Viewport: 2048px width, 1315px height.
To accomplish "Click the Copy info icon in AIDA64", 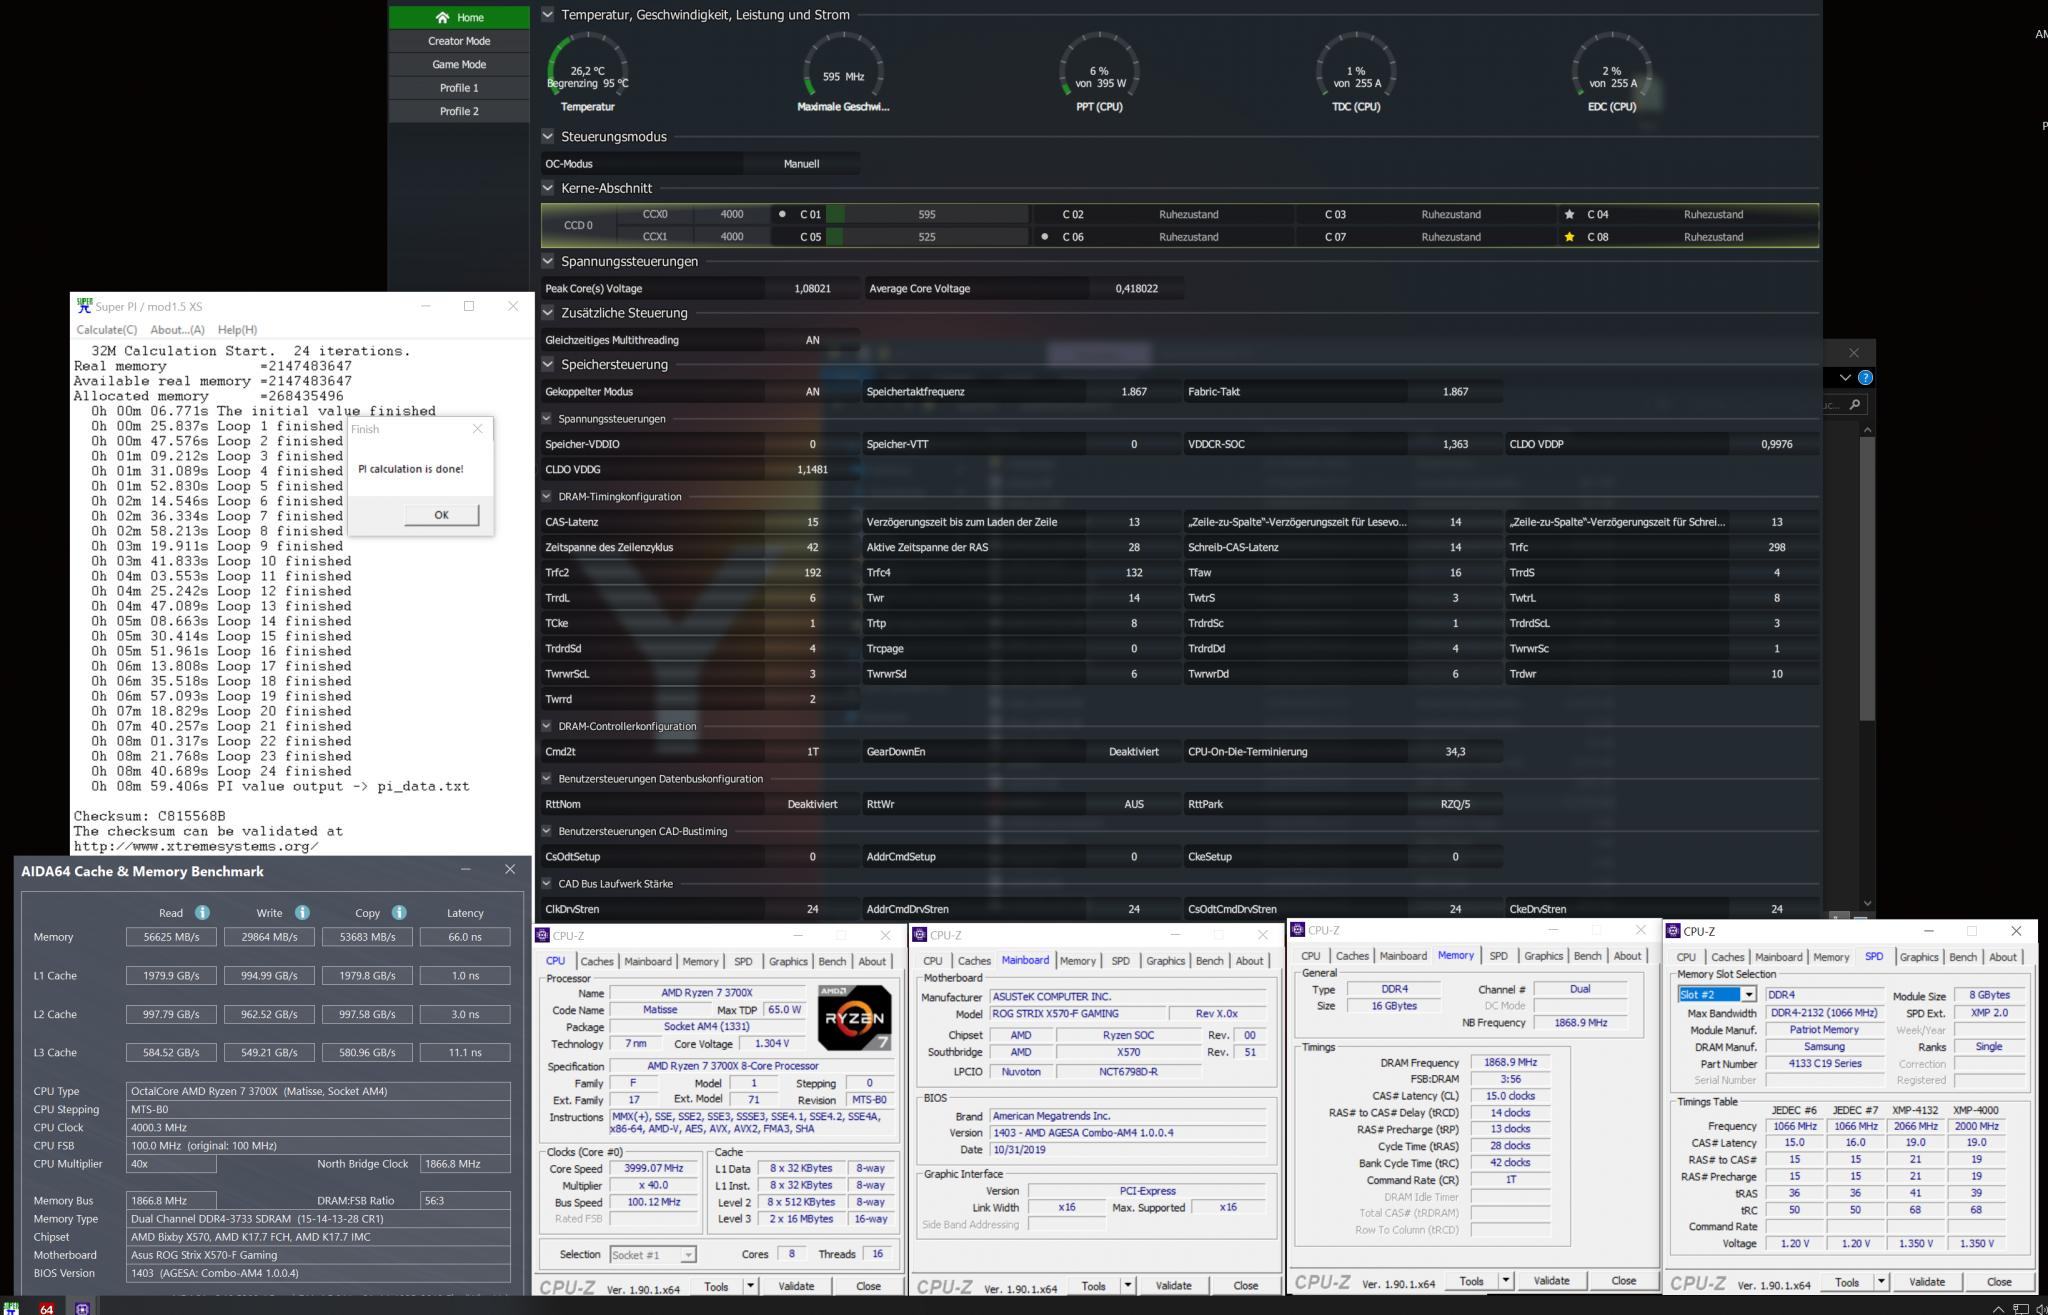I will pyautogui.click(x=399, y=912).
